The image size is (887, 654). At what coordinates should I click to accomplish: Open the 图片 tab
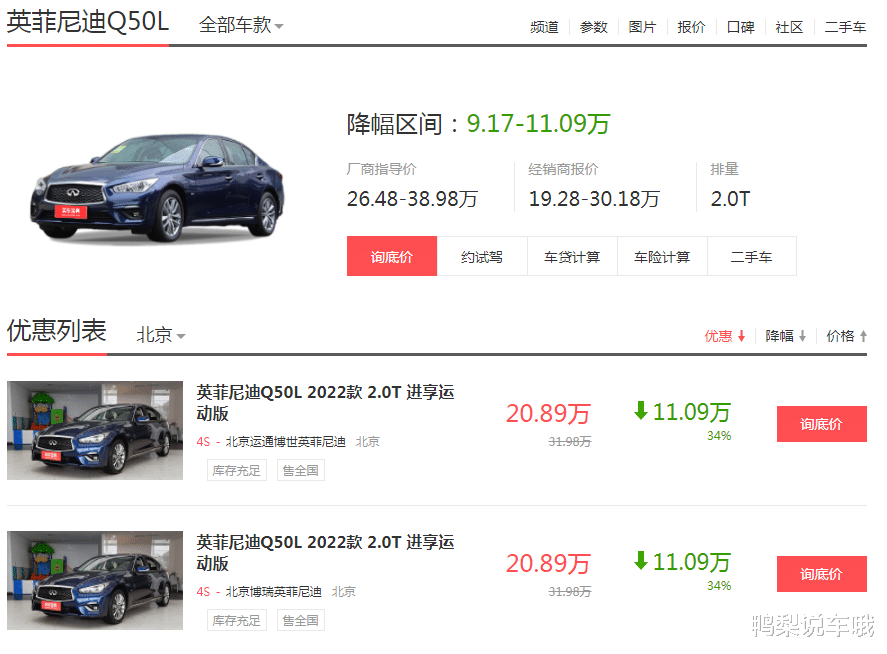click(x=642, y=27)
